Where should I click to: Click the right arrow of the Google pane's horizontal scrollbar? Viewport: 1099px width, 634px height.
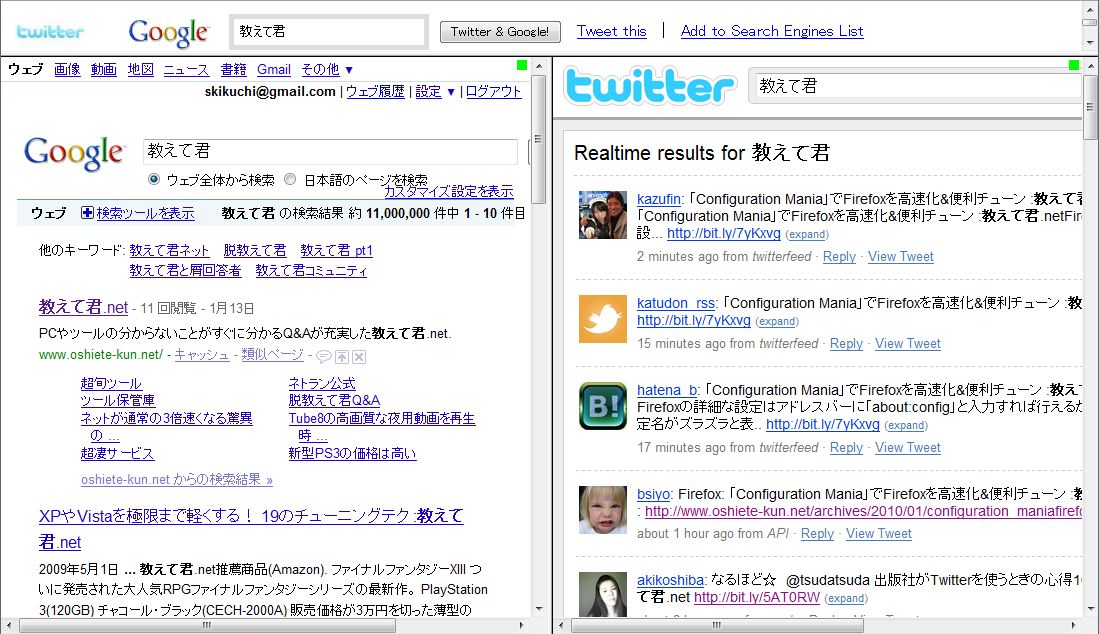521,625
